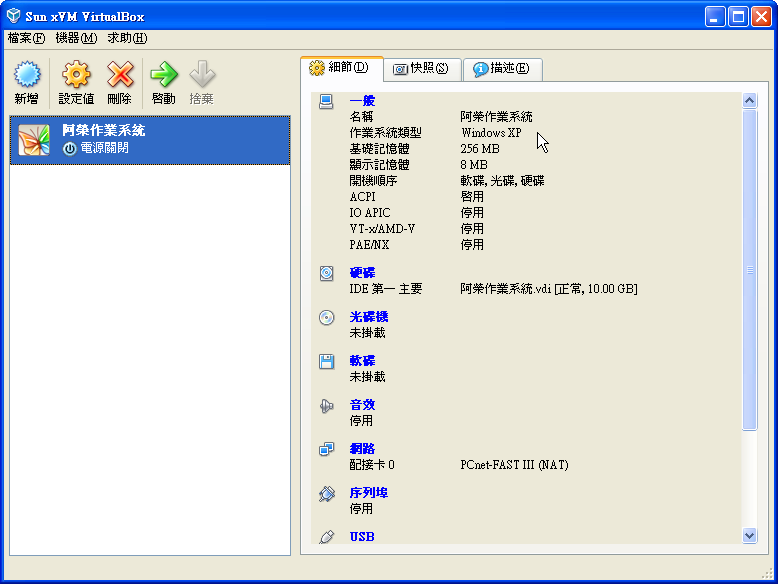Click the details scrollbar up arrow
Screen dimensions: 778x584
pyautogui.click(x=749, y=101)
